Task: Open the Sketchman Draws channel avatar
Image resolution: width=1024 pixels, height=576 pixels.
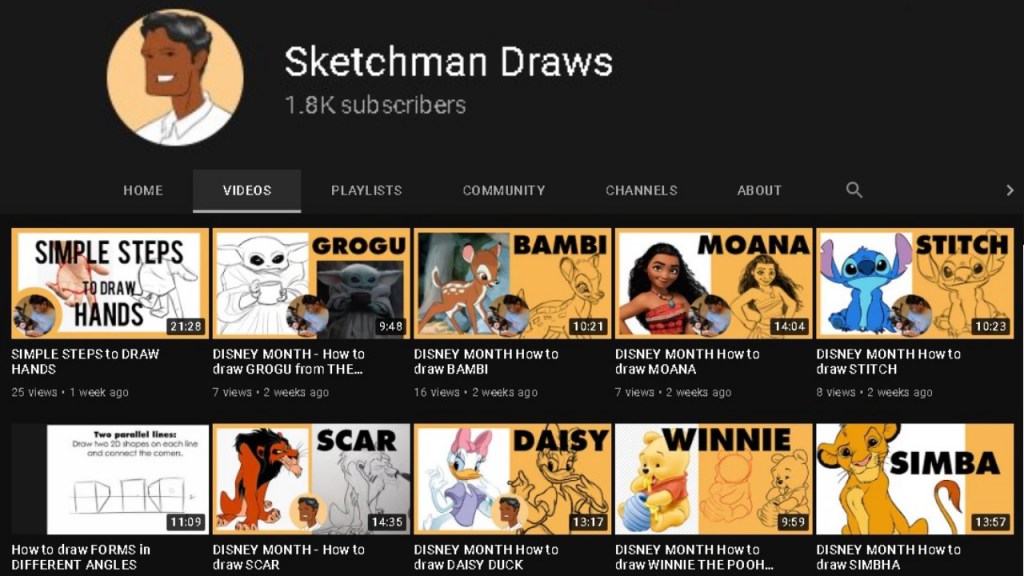Action: (175, 76)
